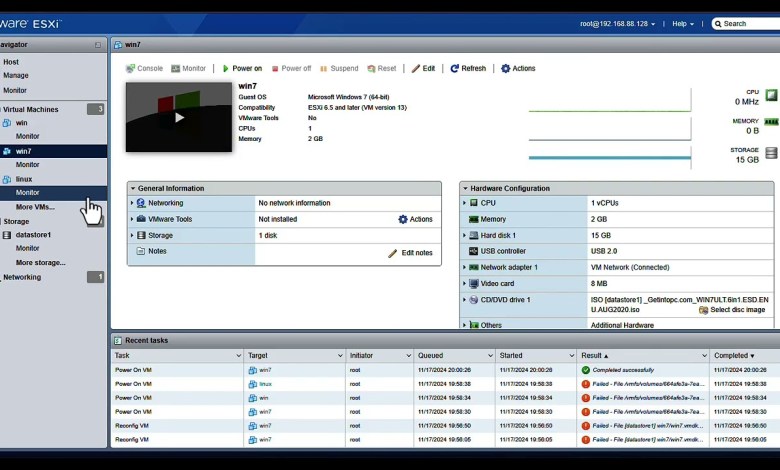Click the Search field
The image size is (780, 470).
tap(746, 24)
